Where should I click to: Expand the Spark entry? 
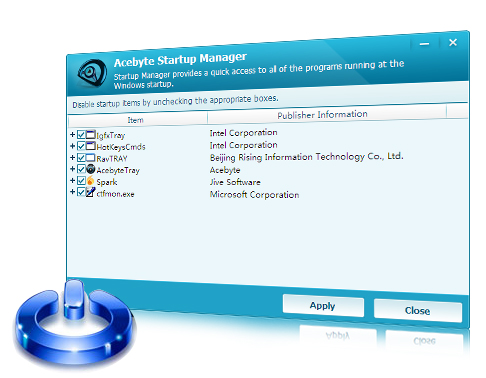[x=72, y=180]
